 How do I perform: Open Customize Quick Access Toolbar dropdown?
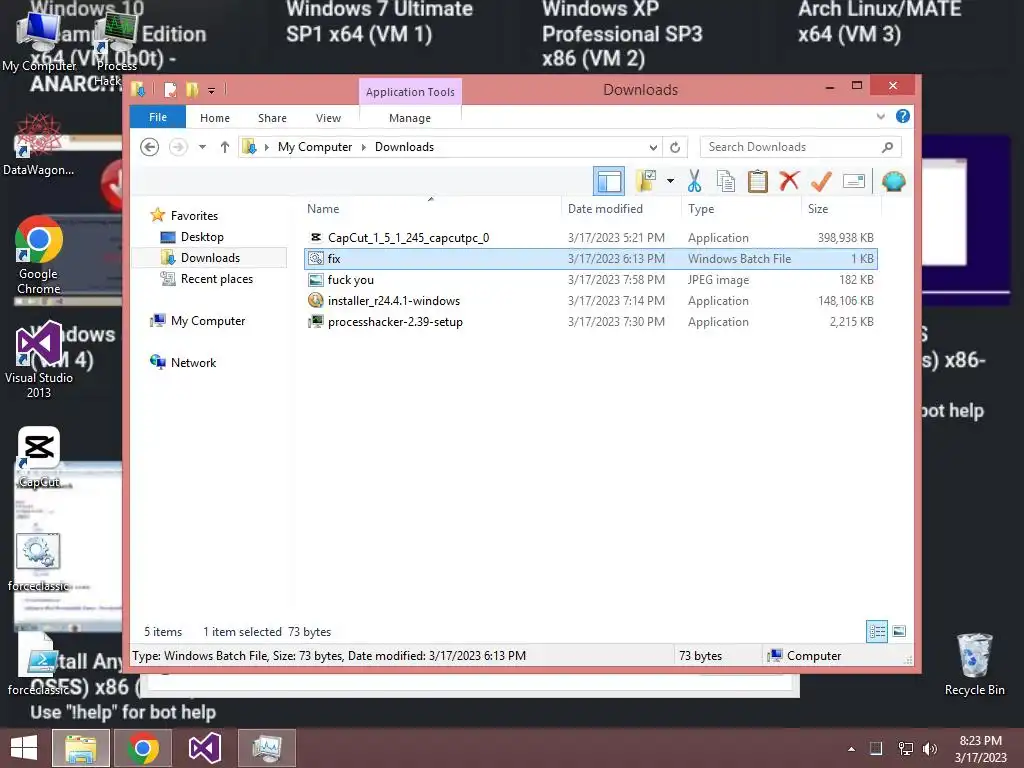click(x=212, y=90)
